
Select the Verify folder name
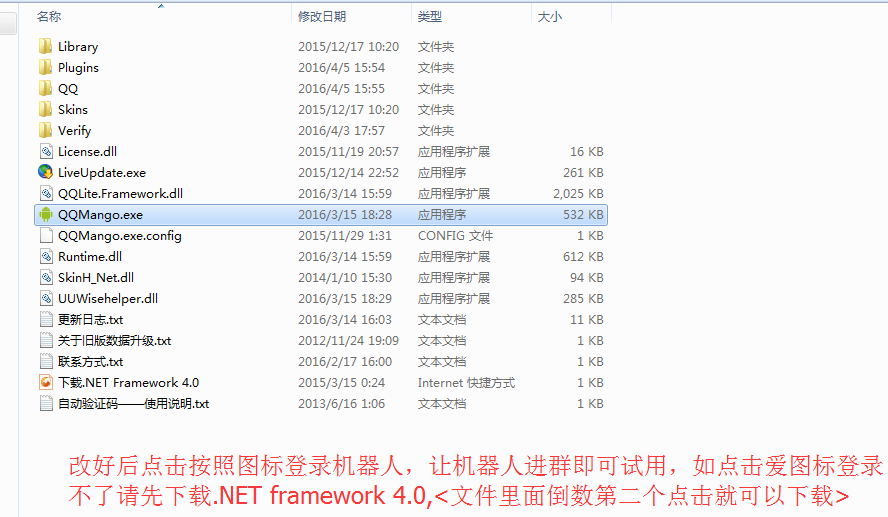tap(74, 130)
